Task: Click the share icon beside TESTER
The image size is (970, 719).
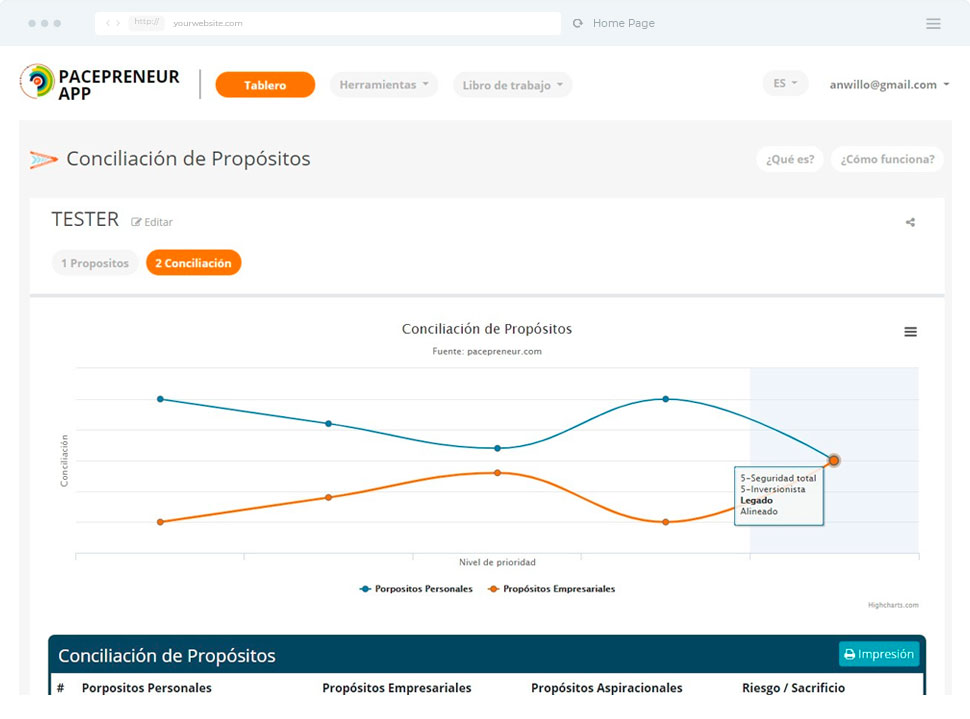Action: click(910, 223)
